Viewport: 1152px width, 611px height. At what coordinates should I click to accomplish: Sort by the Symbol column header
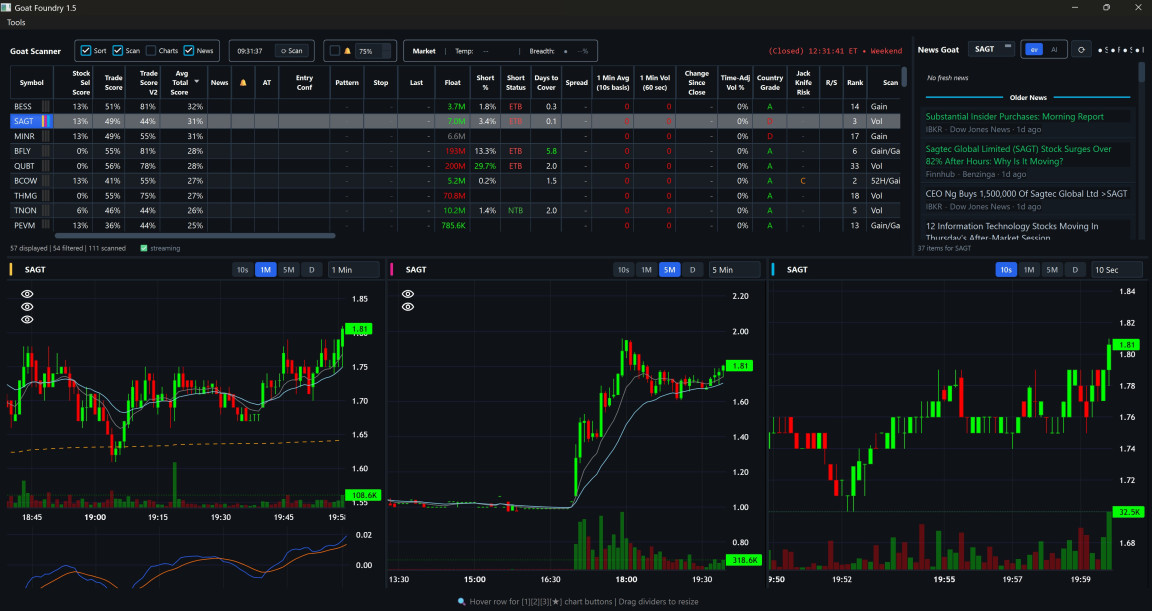pyautogui.click(x=32, y=82)
